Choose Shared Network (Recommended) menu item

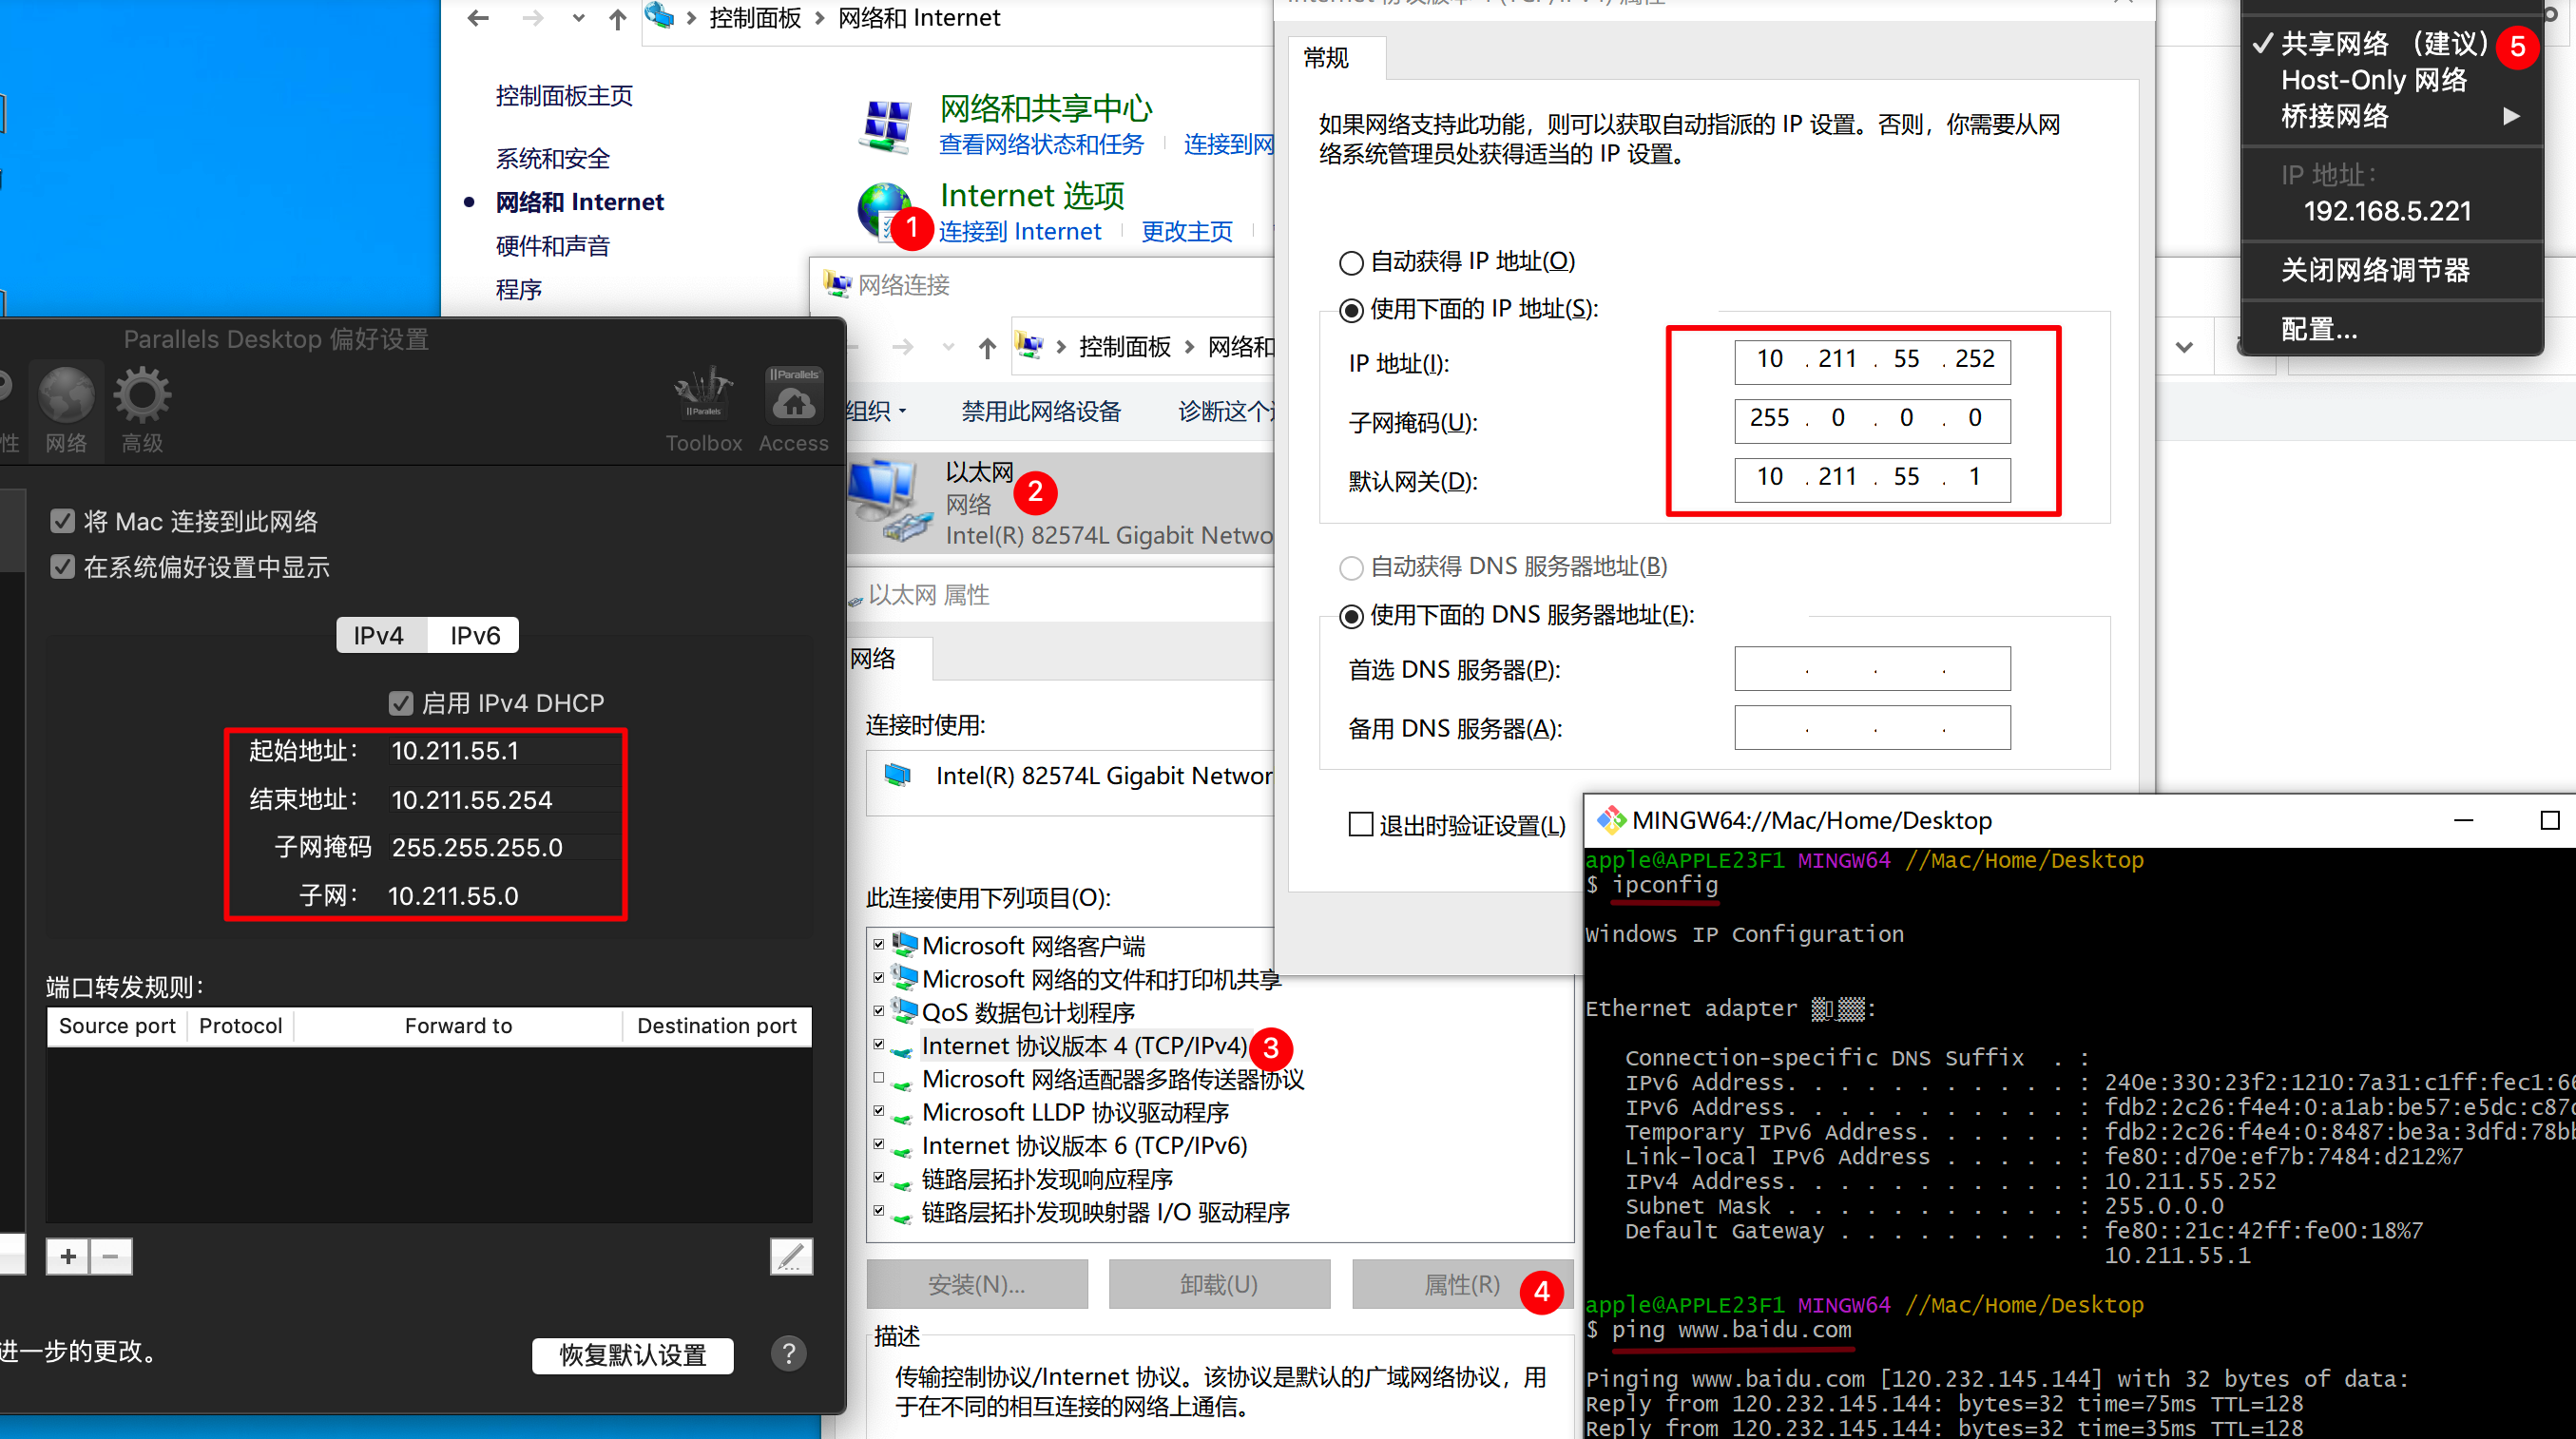[2384, 44]
